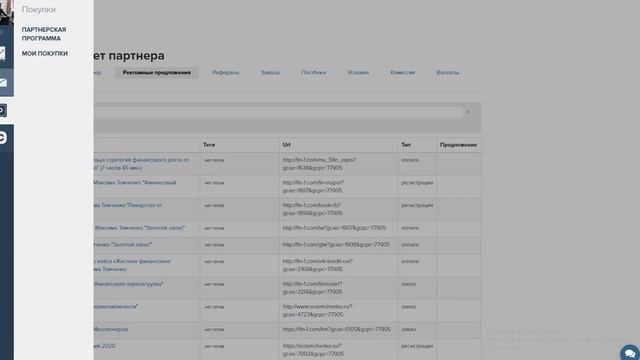Viewport: 640px width, 360px height.
Task: Switch to Рефералы tab
Action: [x=226, y=72]
